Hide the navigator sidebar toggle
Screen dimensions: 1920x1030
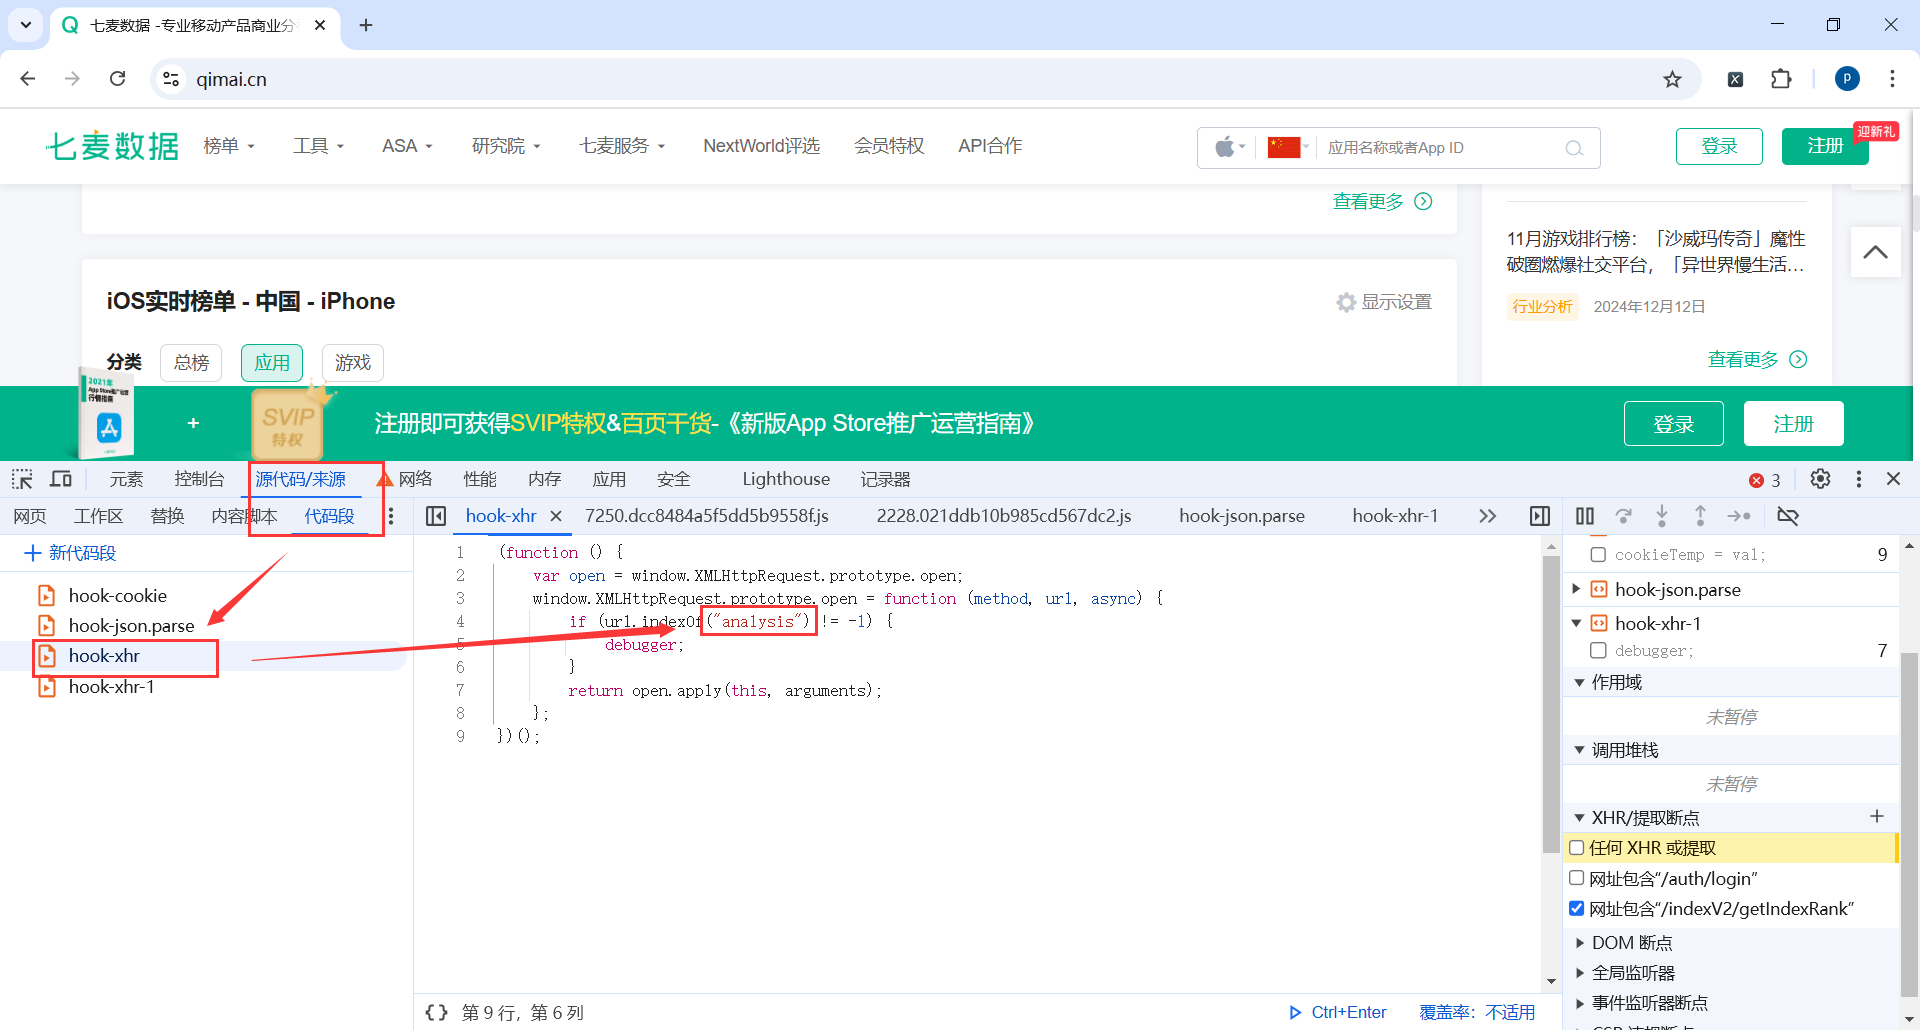click(436, 516)
